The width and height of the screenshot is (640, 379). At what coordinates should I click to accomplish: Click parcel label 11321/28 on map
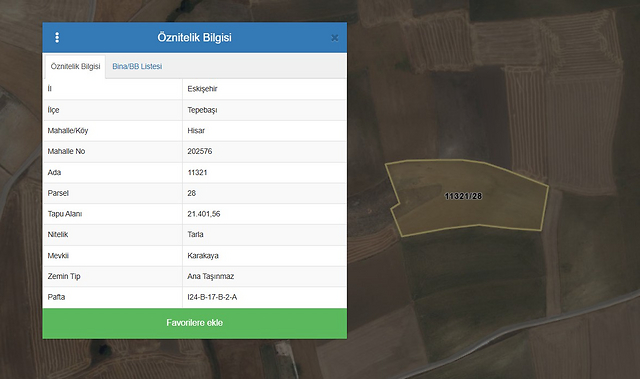pyautogui.click(x=463, y=196)
